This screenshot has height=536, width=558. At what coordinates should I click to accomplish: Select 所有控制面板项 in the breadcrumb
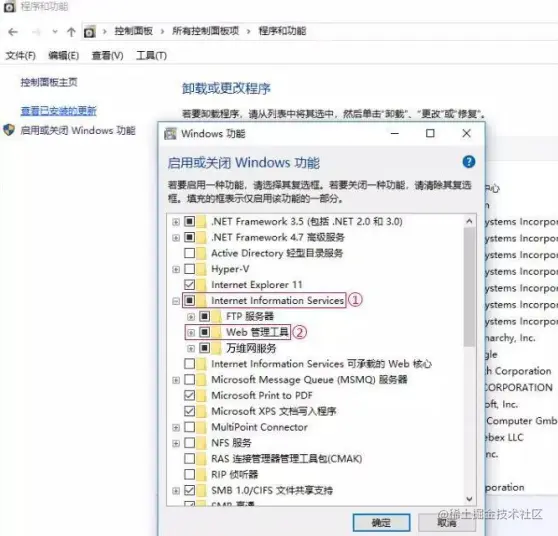pos(205,31)
